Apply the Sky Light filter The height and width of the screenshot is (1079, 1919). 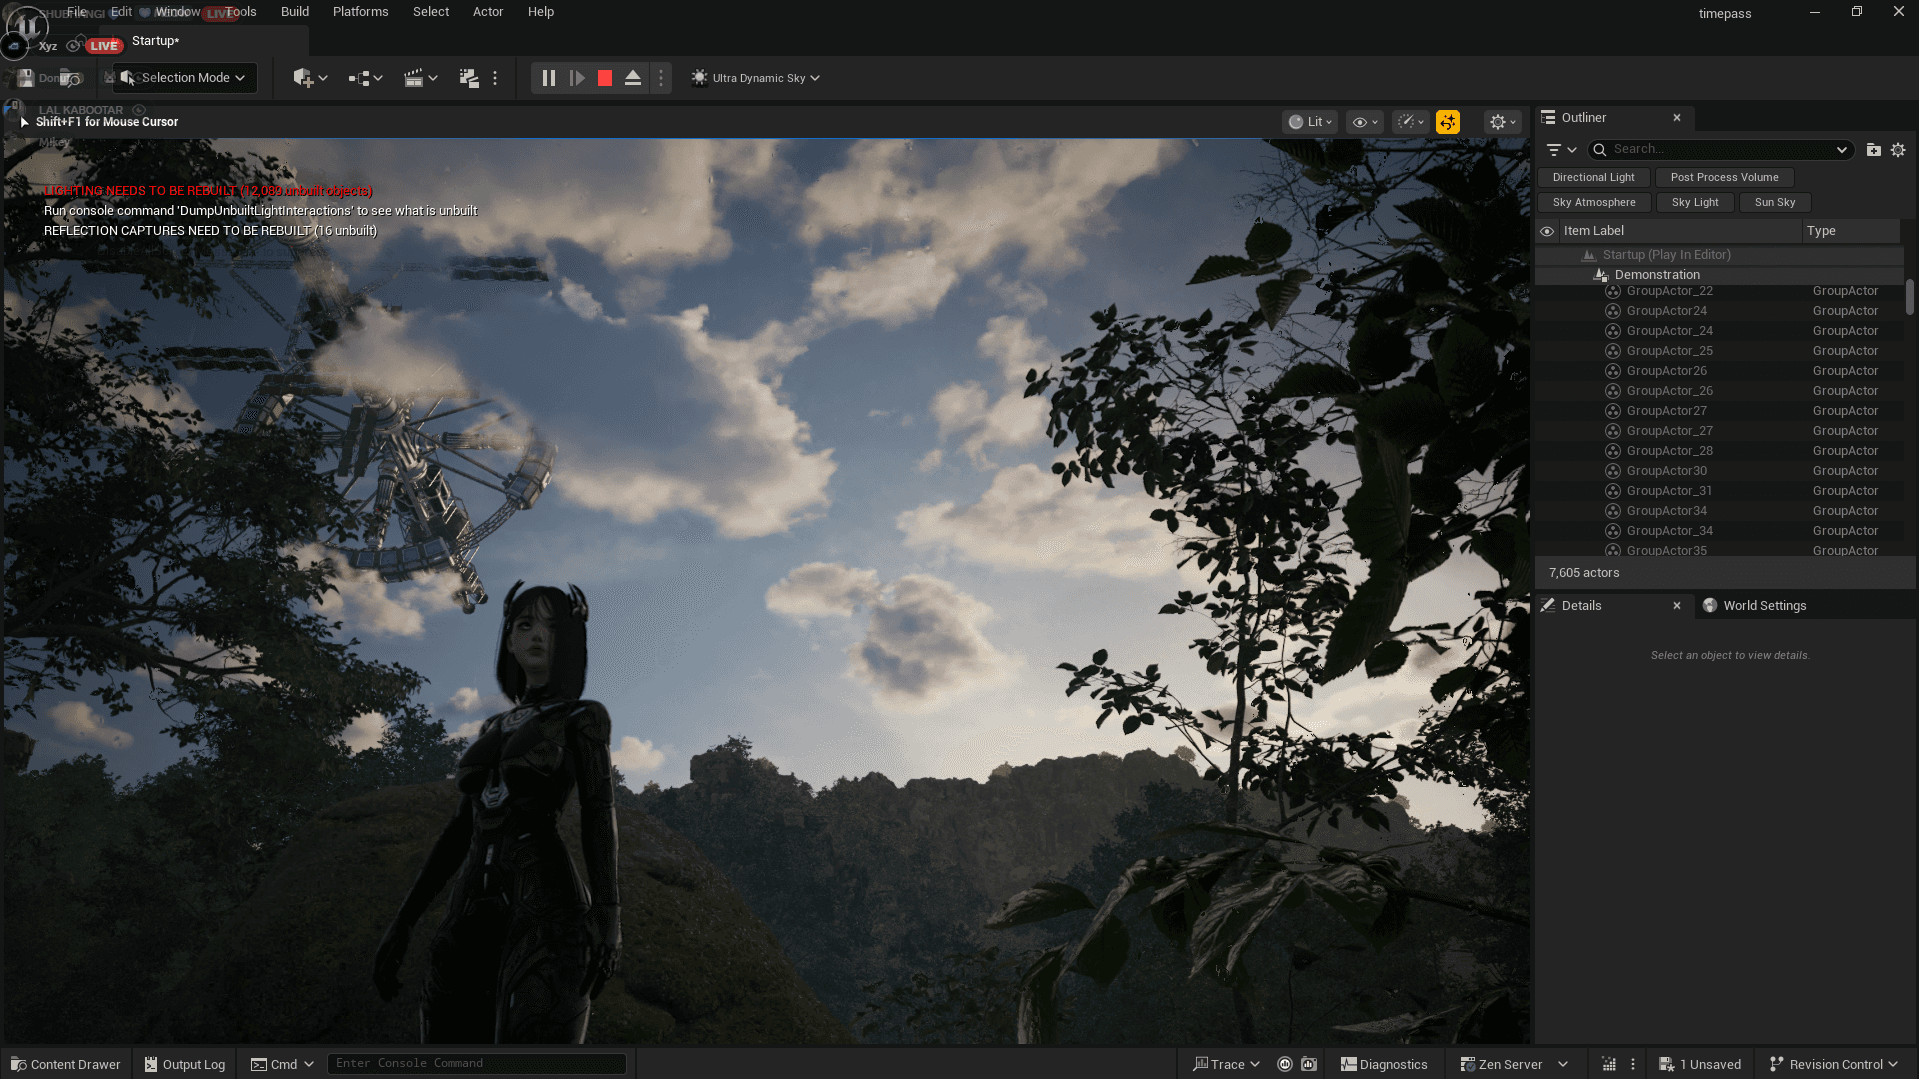[x=1695, y=202]
